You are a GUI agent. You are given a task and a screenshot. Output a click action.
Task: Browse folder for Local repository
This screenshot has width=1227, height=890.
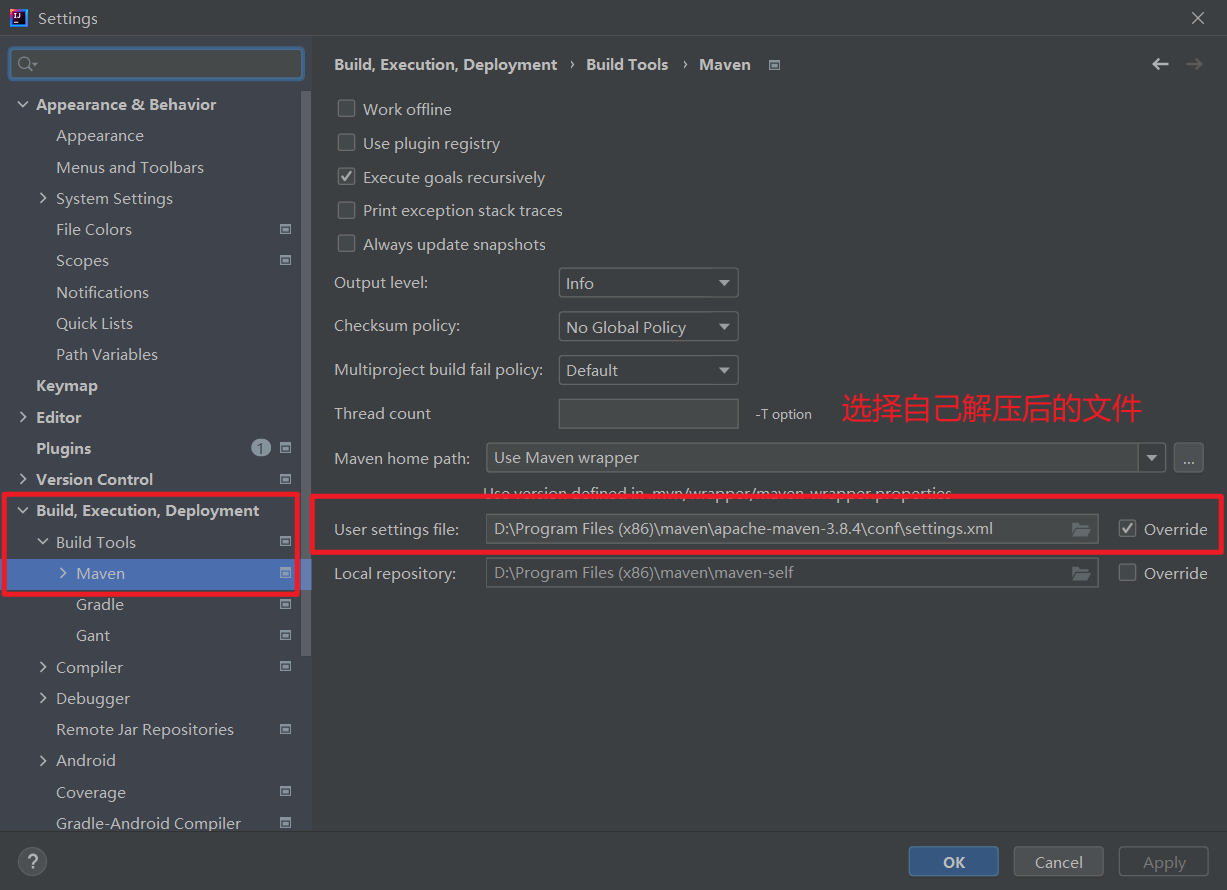(1081, 573)
